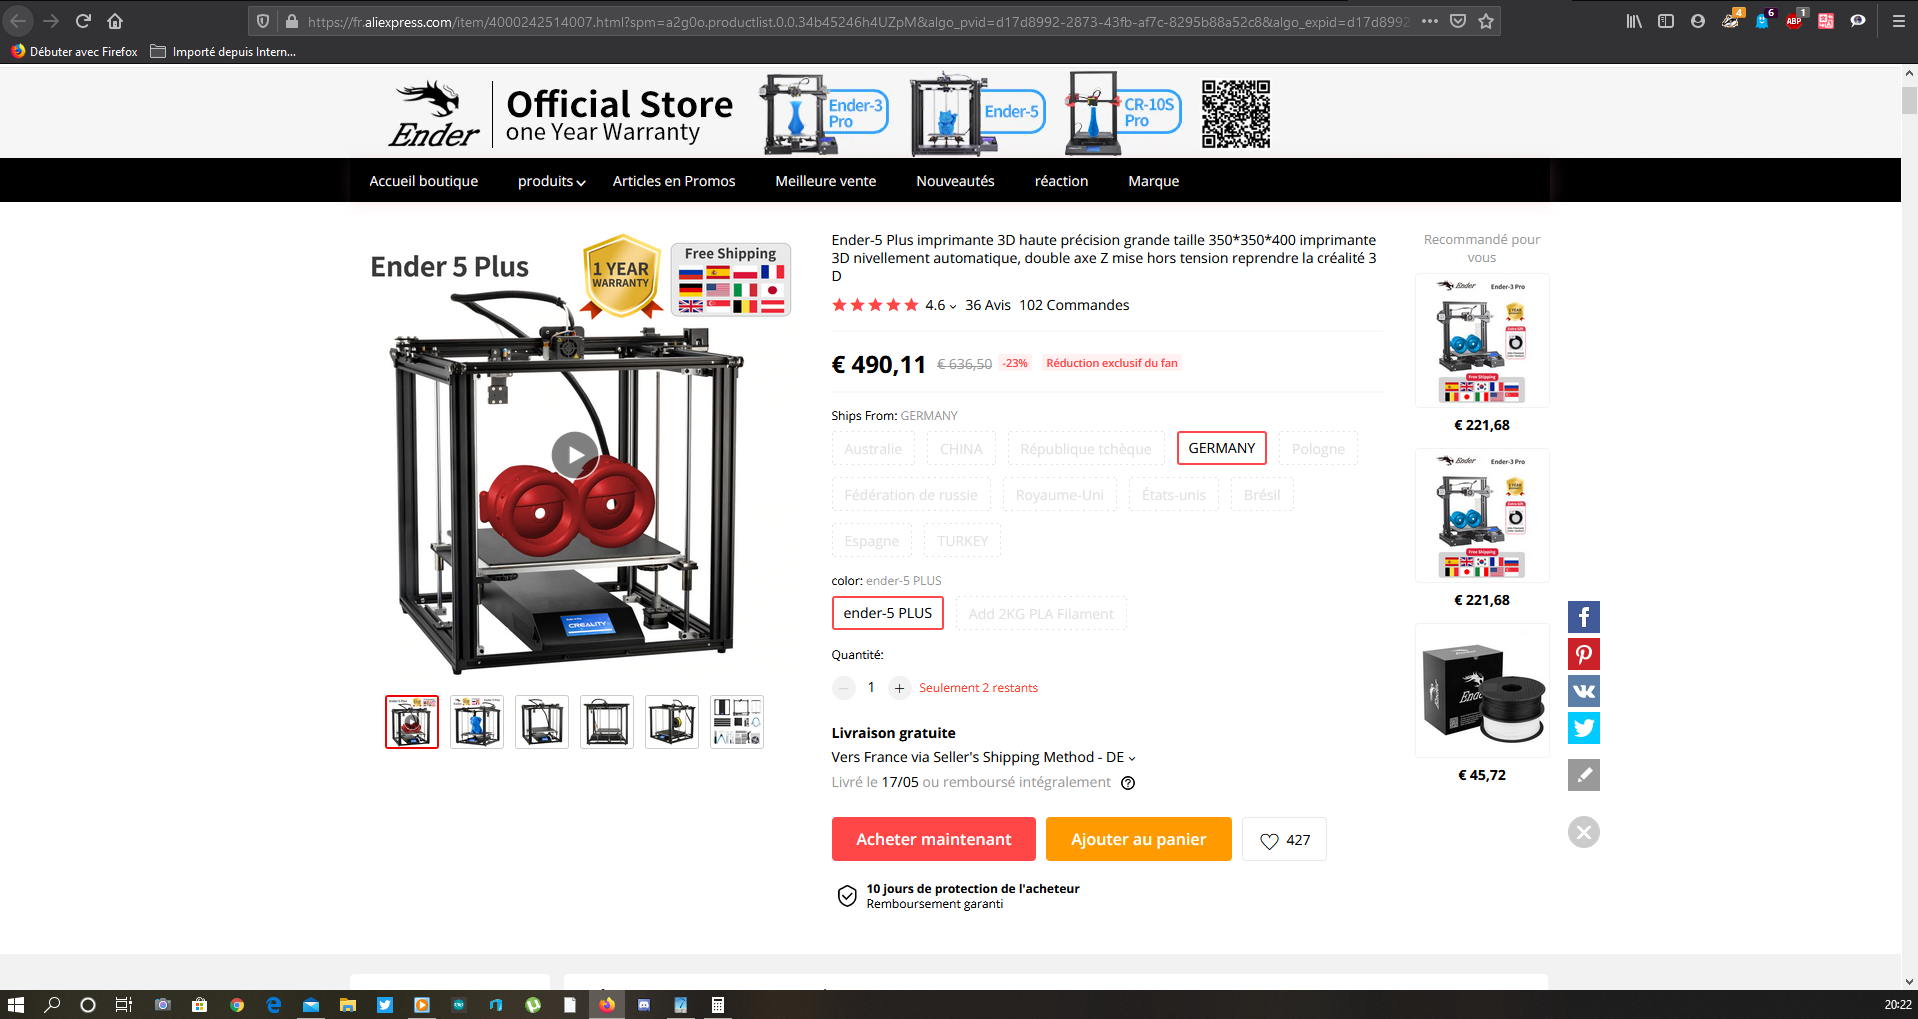Open the 36 Avis reviews link
1918x1019 pixels.
(988, 305)
